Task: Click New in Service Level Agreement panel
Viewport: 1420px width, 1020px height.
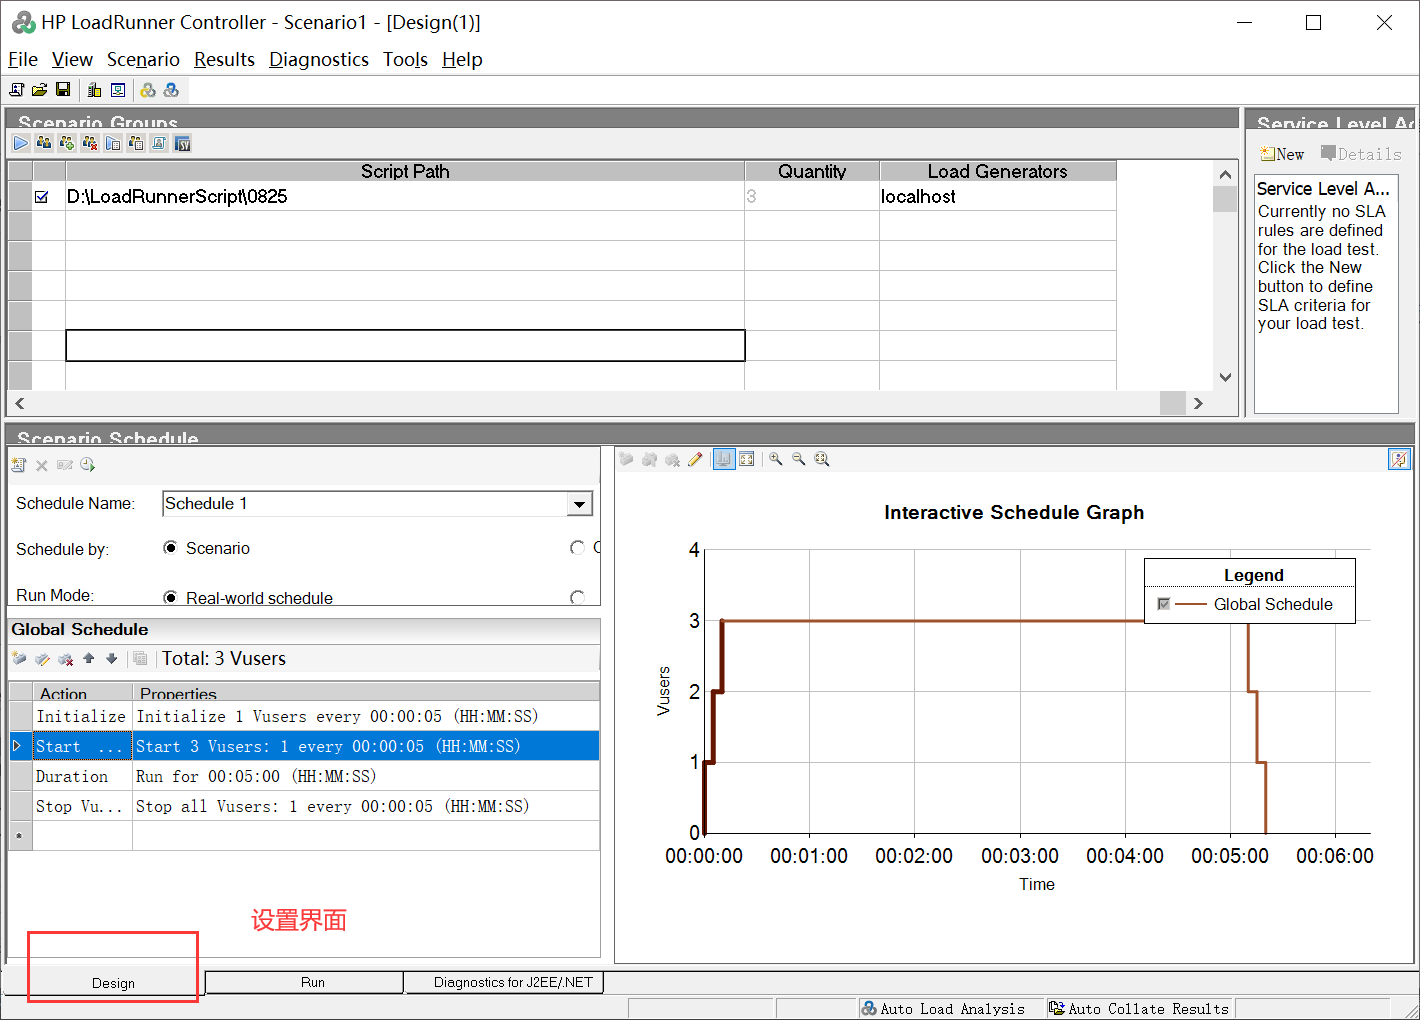Action: pyautogui.click(x=1282, y=154)
